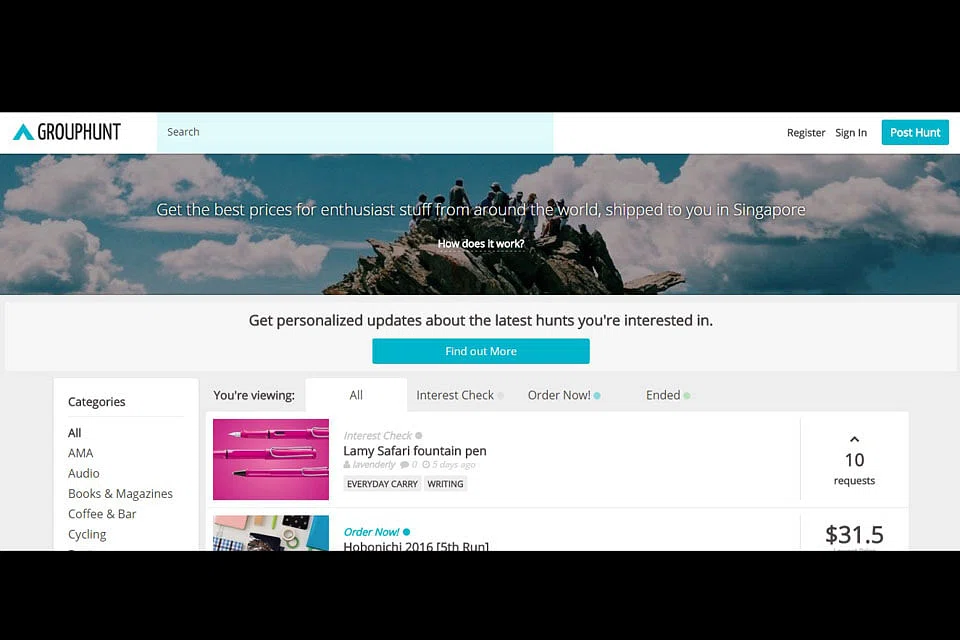Focus the Search input field
The height and width of the screenshot is (640, 960).
coord(355,132)
